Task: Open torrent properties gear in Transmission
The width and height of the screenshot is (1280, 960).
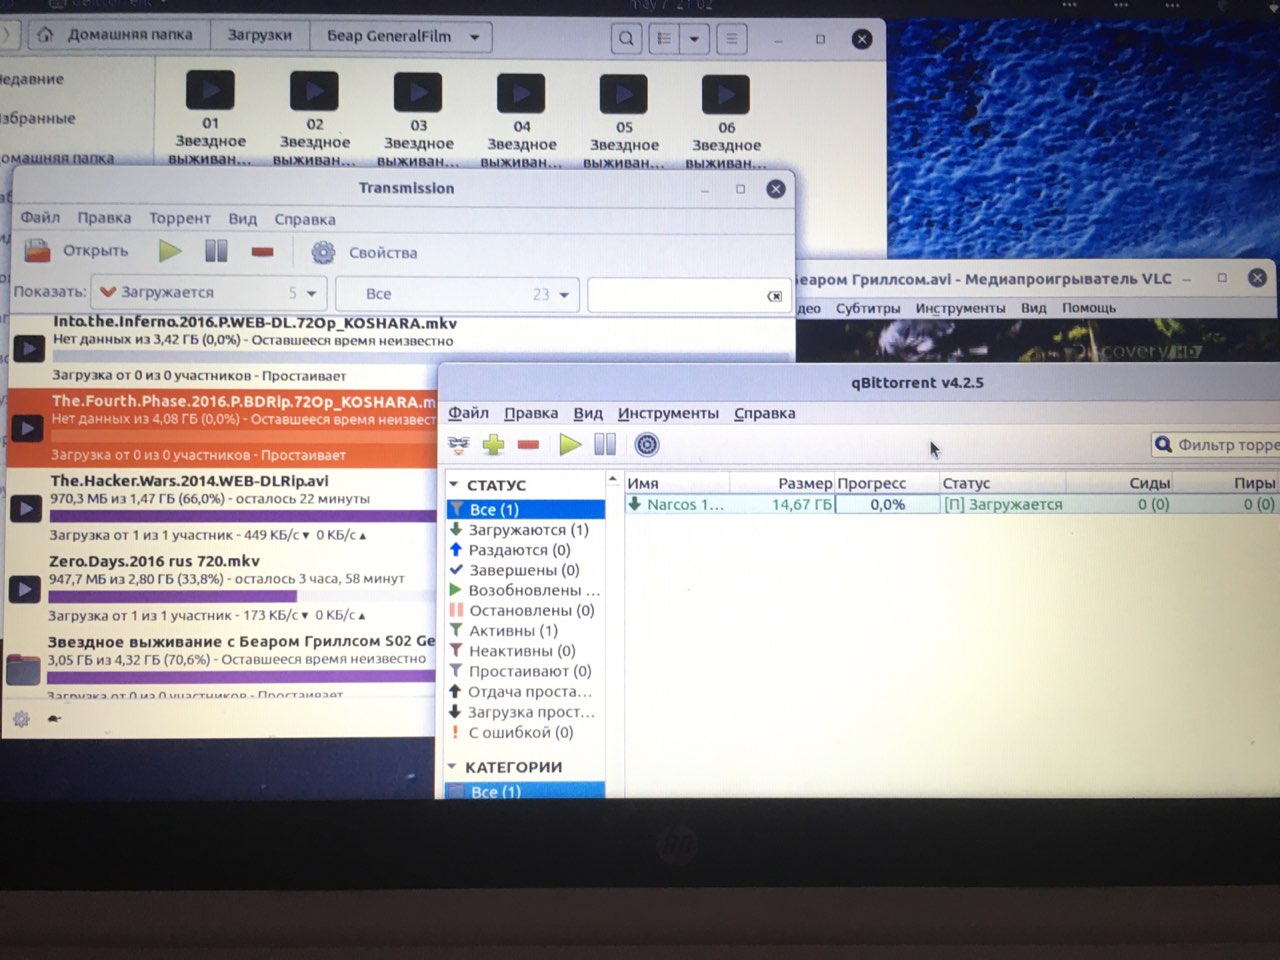Action: click(x=323, y=252)
